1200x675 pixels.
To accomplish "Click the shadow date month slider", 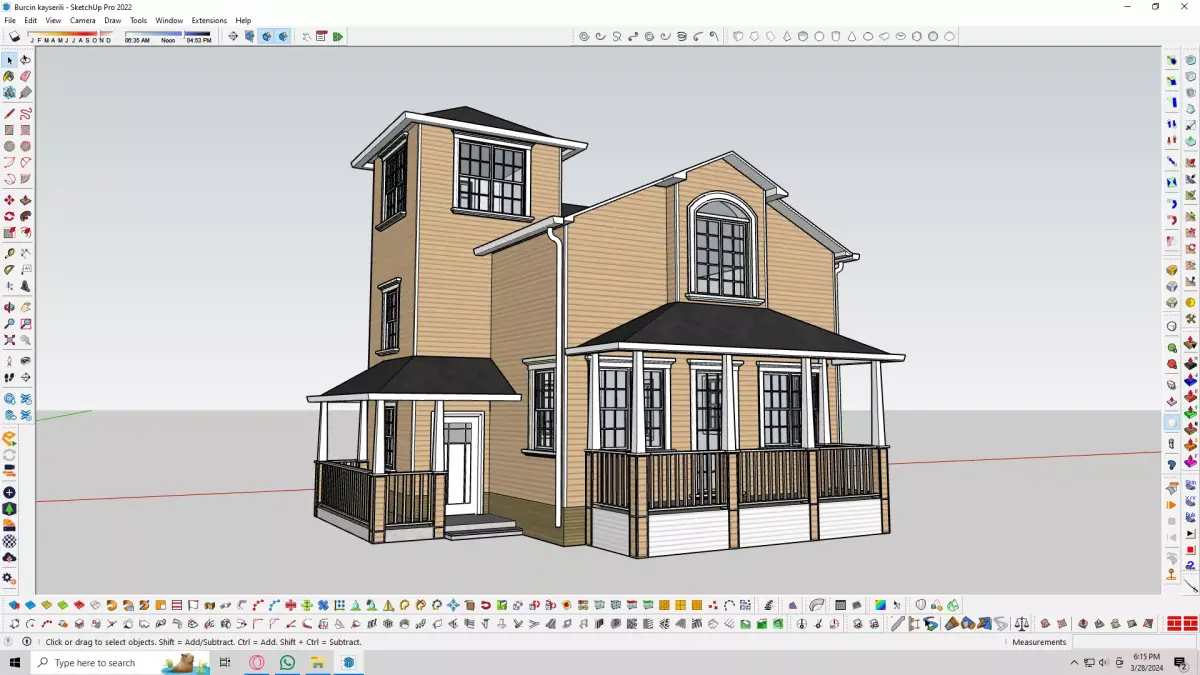I will [x=70, y=36].
